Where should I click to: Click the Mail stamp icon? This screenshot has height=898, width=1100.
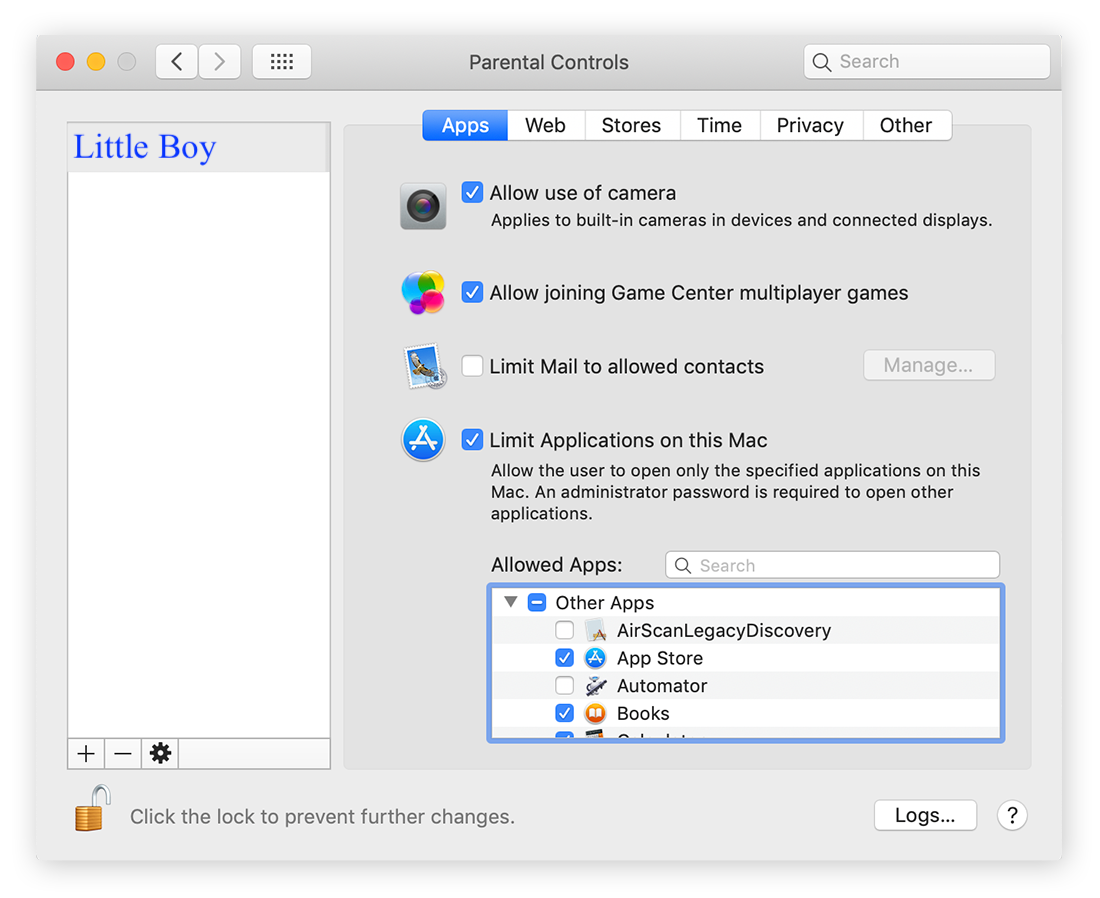coord(422,365)
